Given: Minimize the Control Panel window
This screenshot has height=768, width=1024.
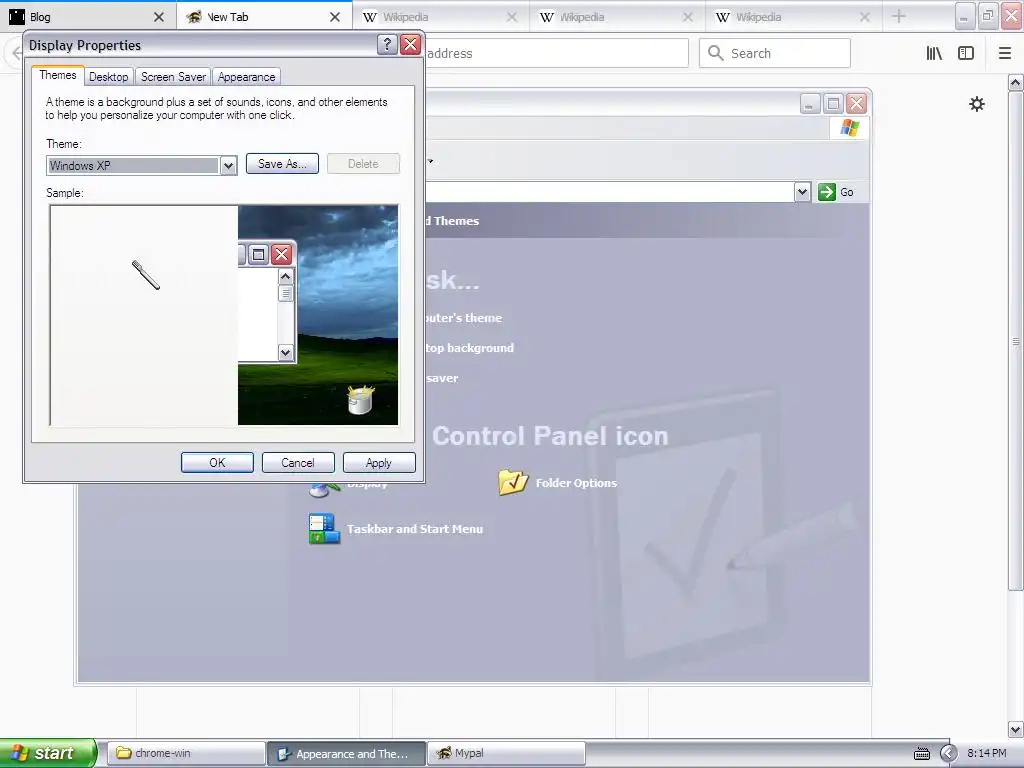Looking at the screenshot, I should click(810, 104).
